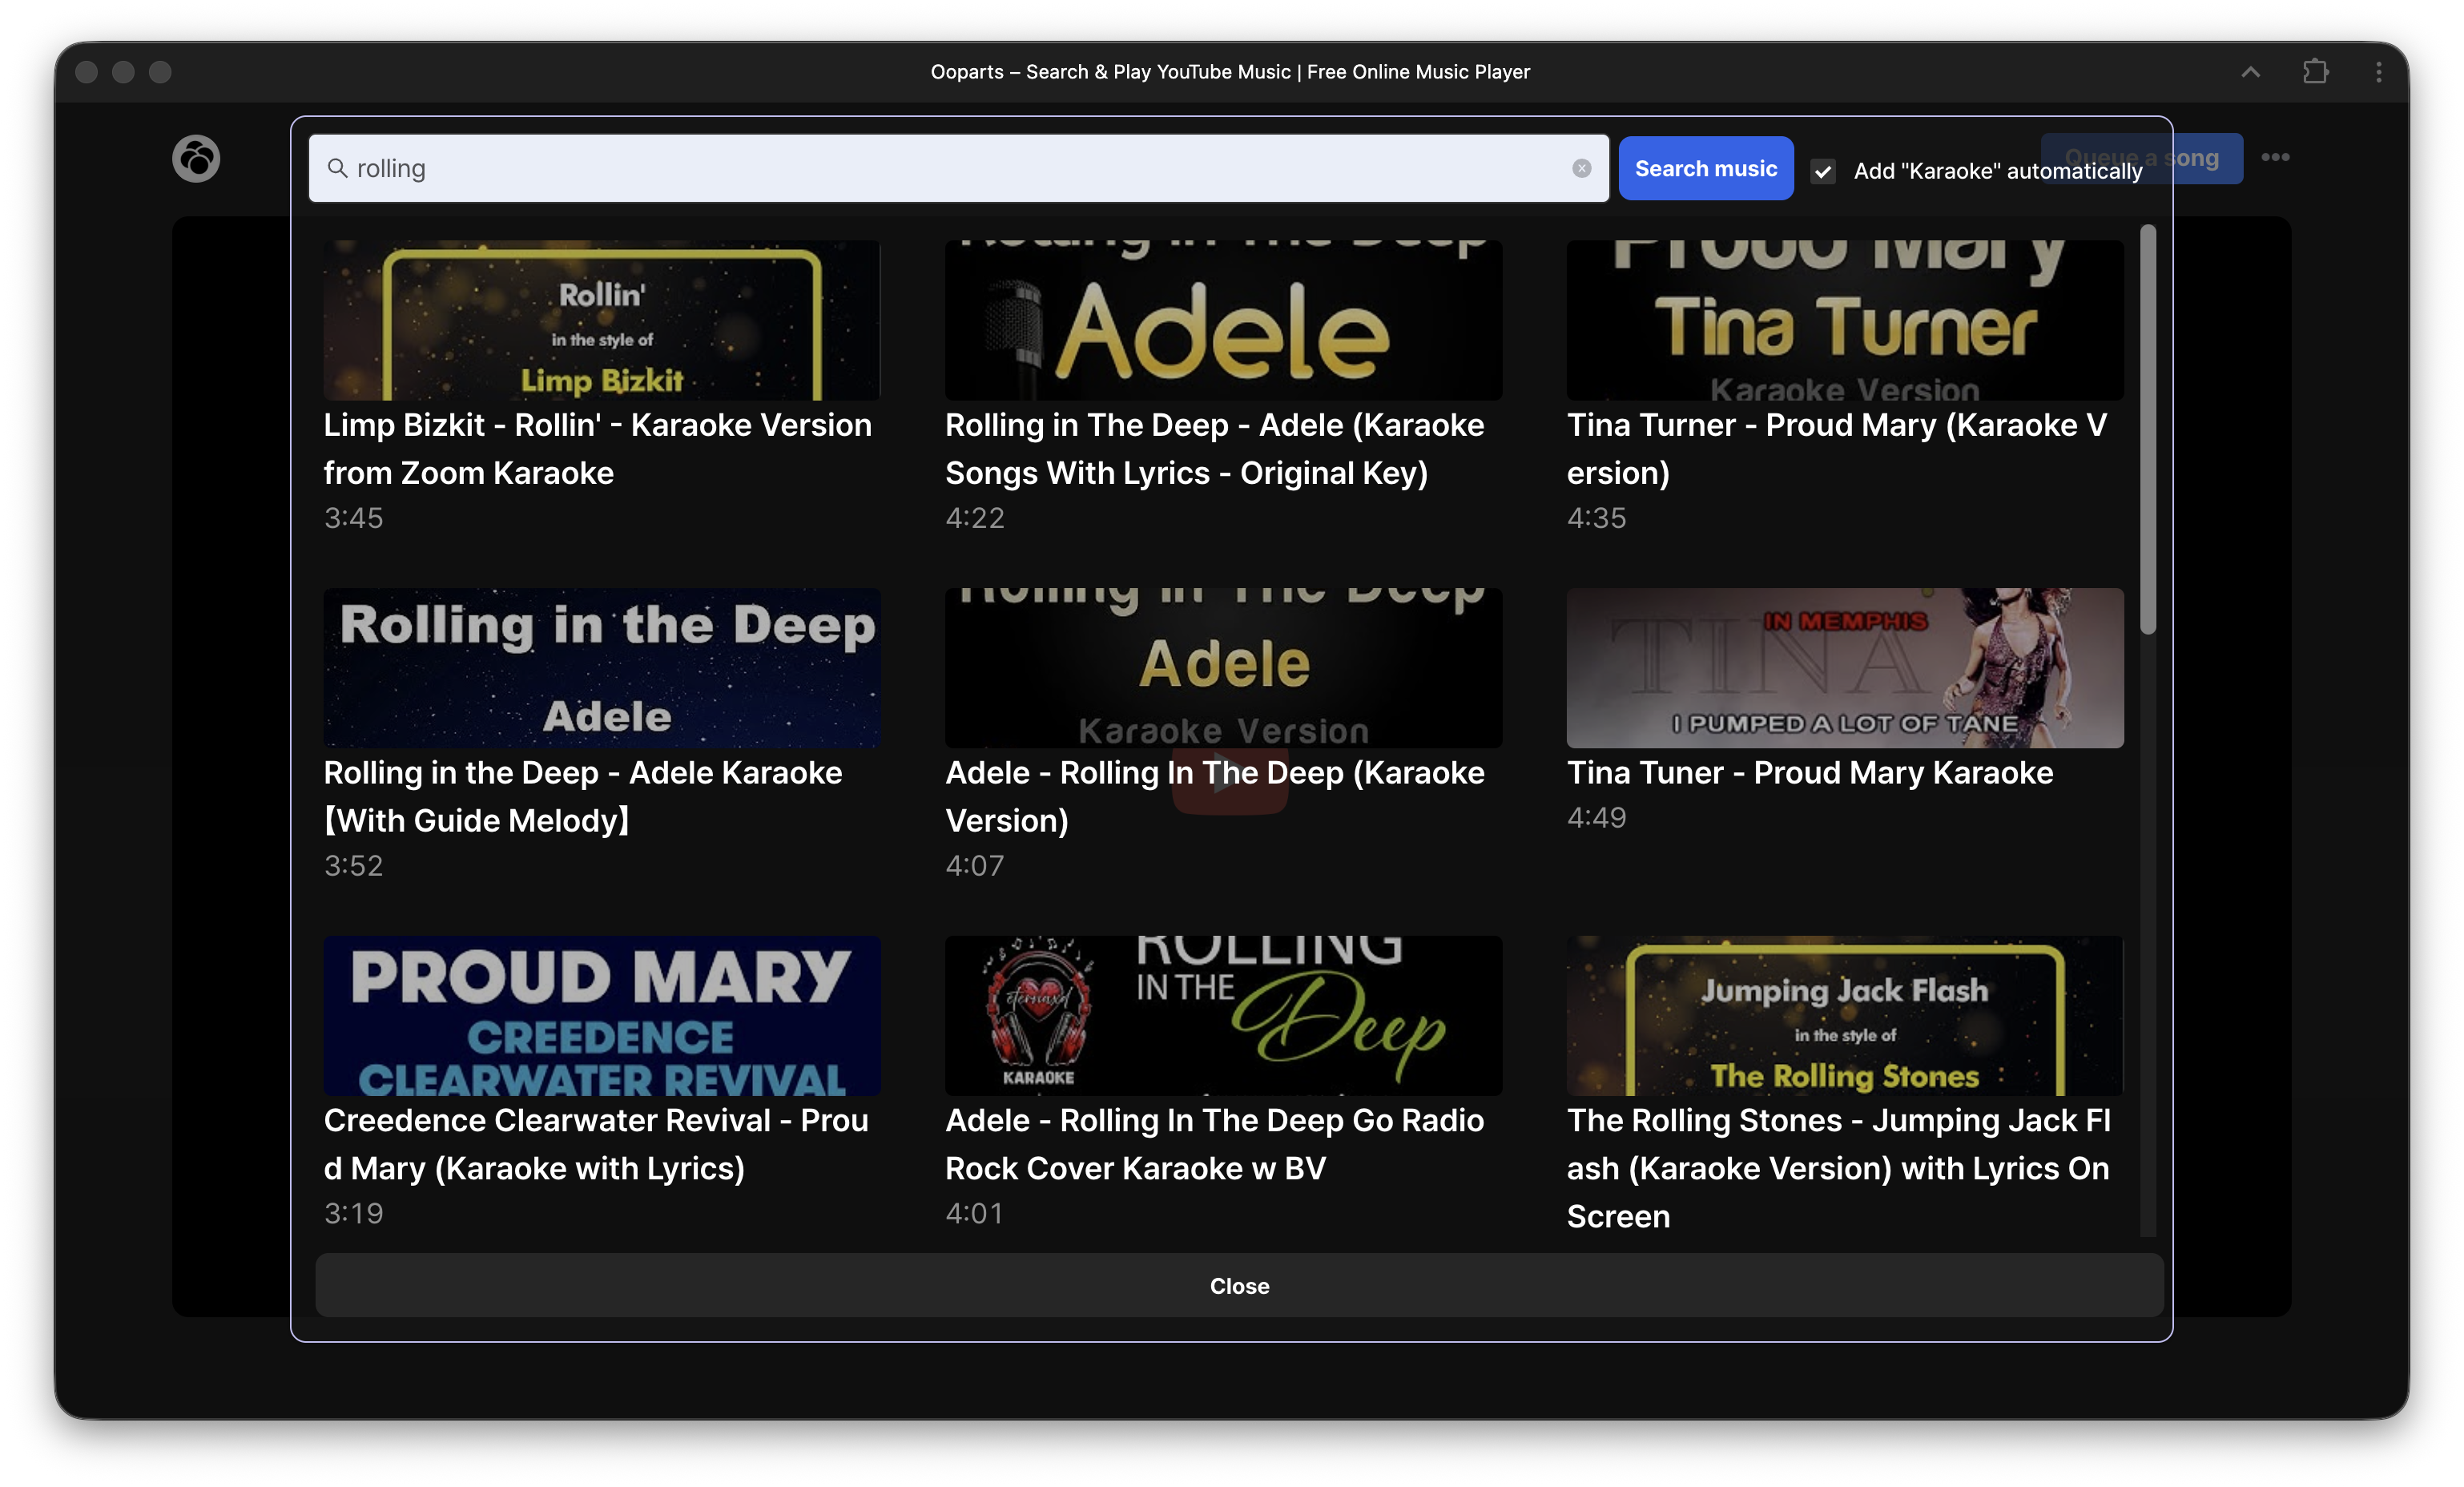Click the magnifier icon in search box
The width and height of the screenshot is (2464, 1487).
click(x=338, y=168)
